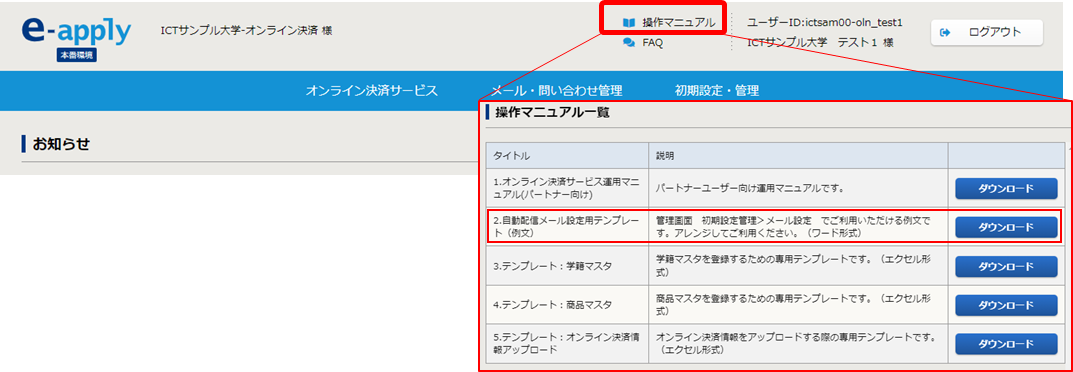Open the メール・問い合わせ管理 menu
Viewport: 1073px width, 372px height.
point(556,90)
